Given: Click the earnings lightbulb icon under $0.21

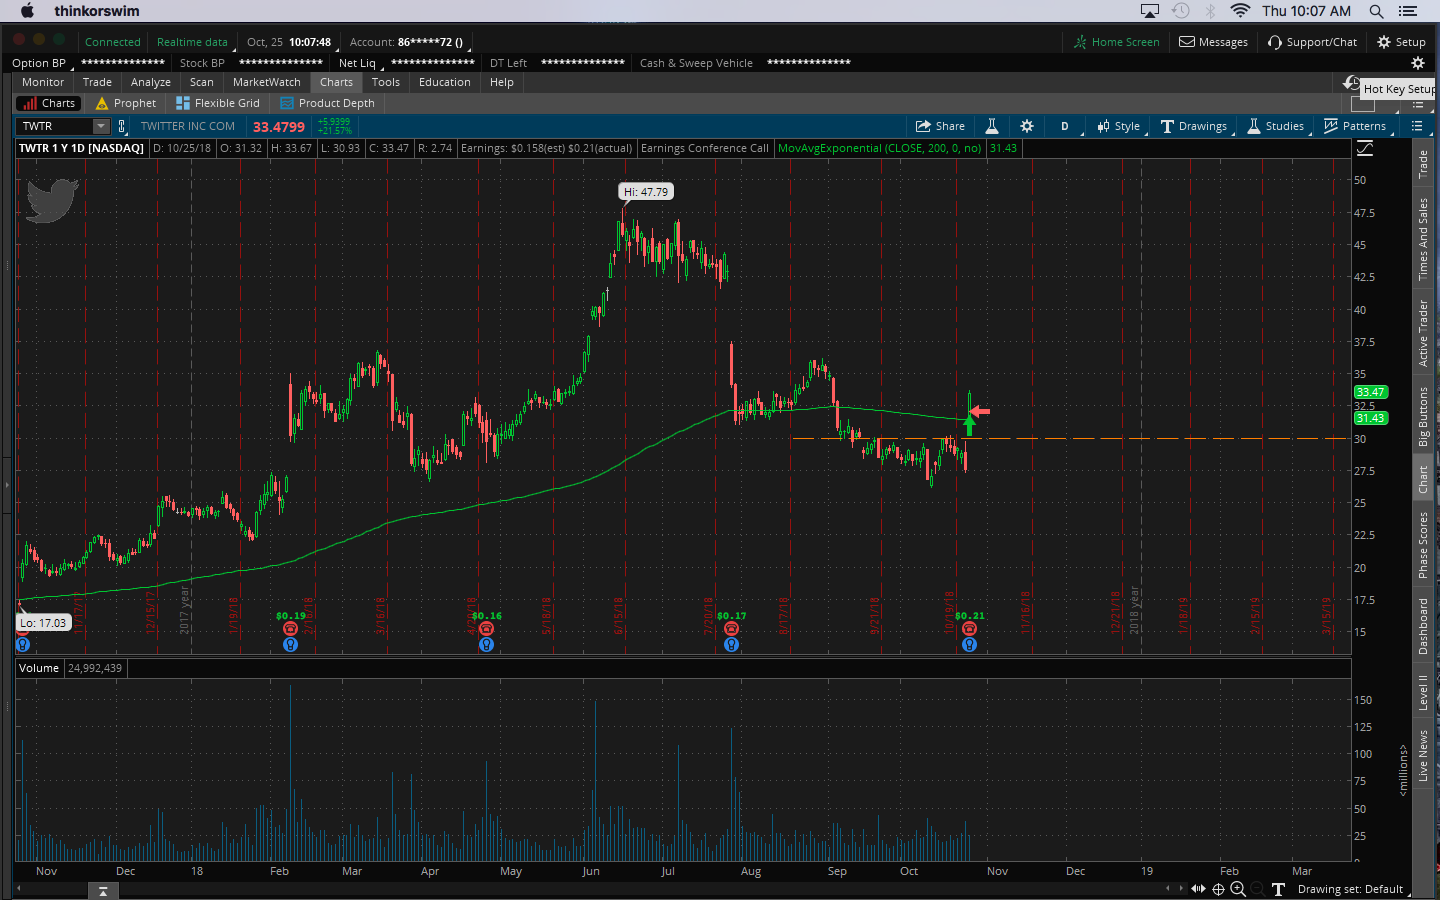Looking at the screenshot, I should click(969, 645).
